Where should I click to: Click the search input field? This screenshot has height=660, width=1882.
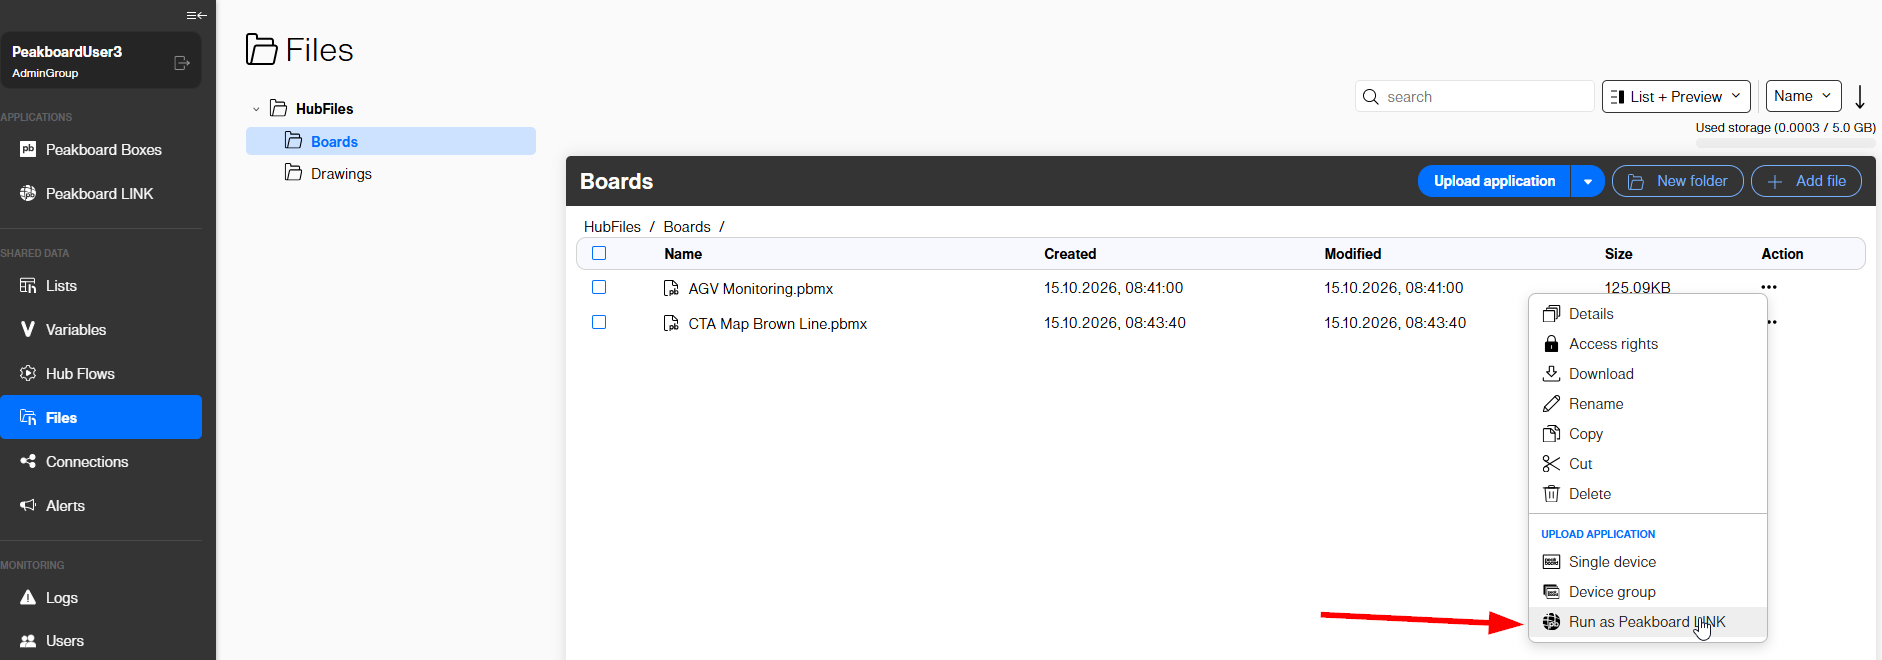click(x=1475, y=97)
